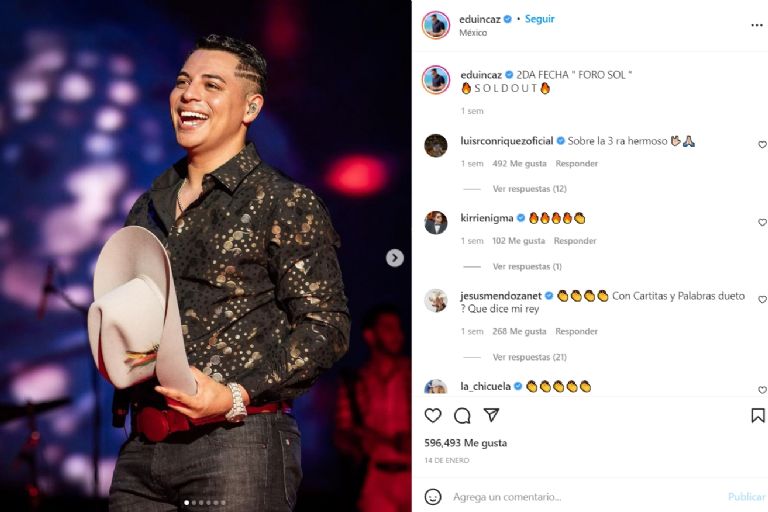The image size is (768, 512).
Task: View the 596,493 Me gusta list
Action: [x=465, y=443]
